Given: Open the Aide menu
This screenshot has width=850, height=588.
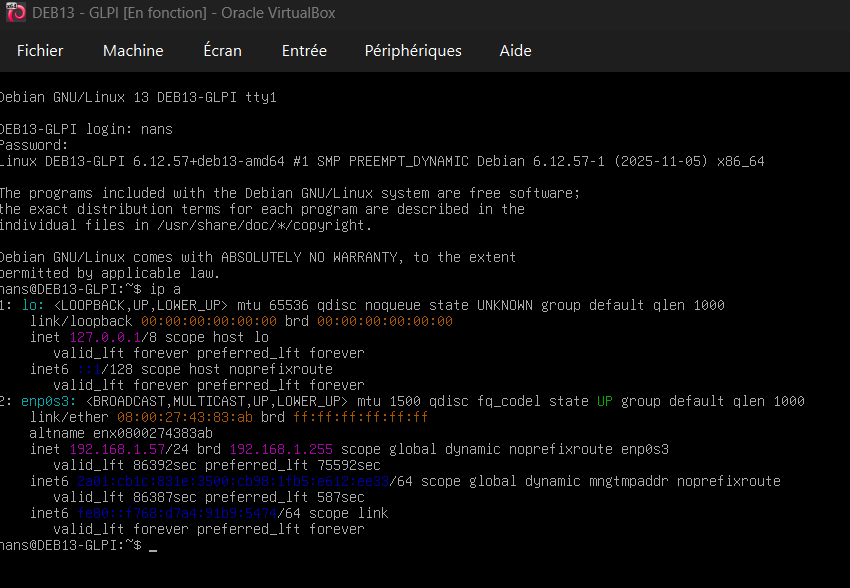Looking at the screenshot, I should tap(515, 50).
